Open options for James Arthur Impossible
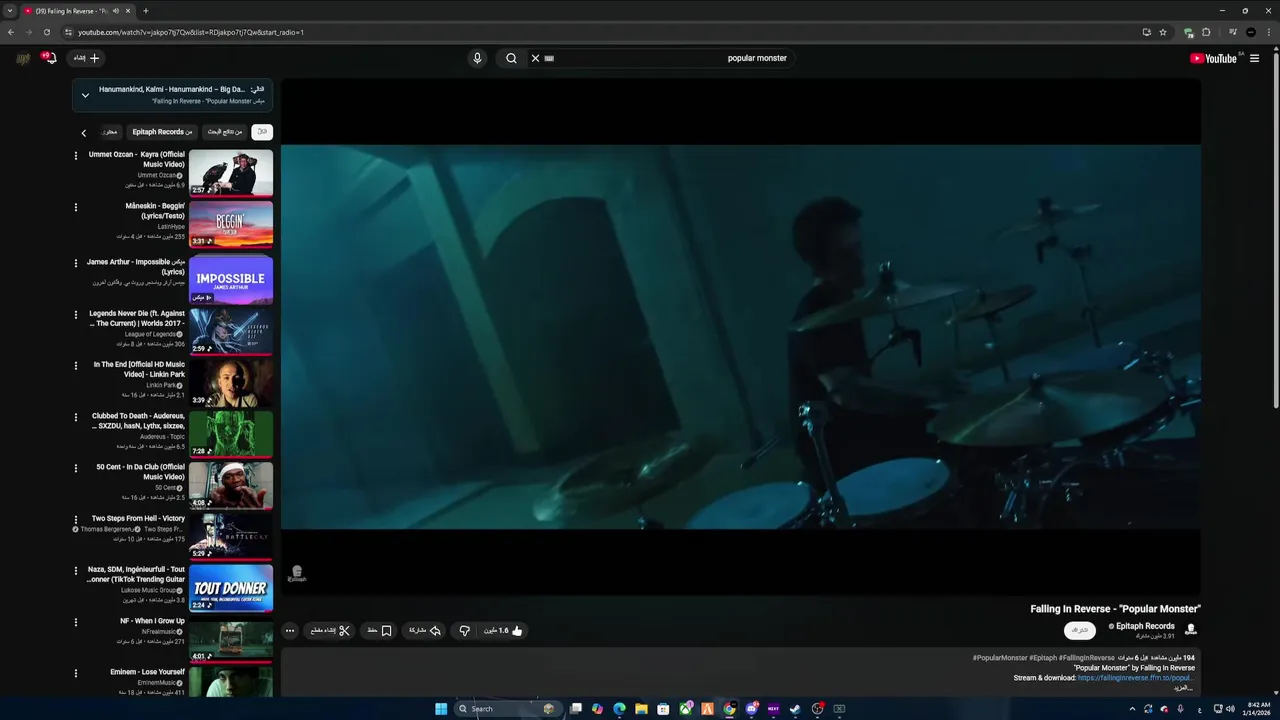 tap(76, 263)
